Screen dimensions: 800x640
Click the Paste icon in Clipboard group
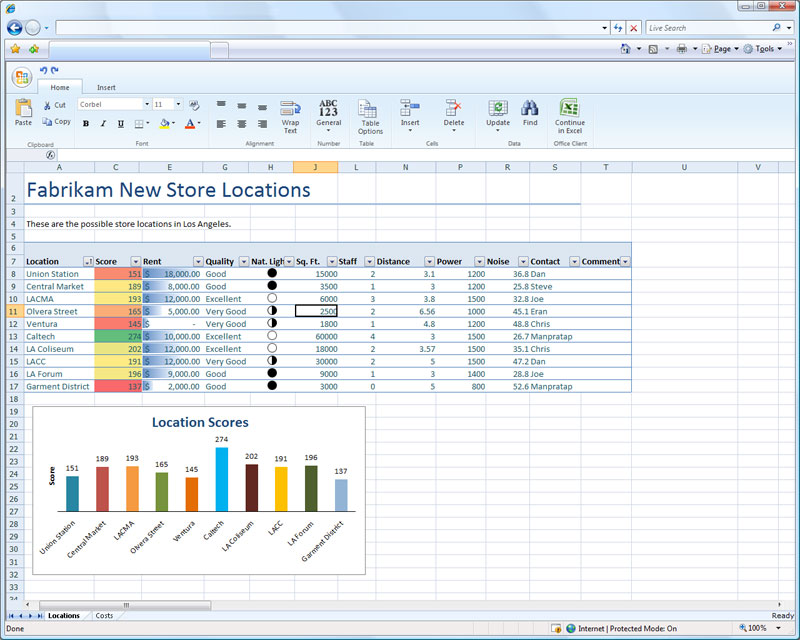[23, 110]
